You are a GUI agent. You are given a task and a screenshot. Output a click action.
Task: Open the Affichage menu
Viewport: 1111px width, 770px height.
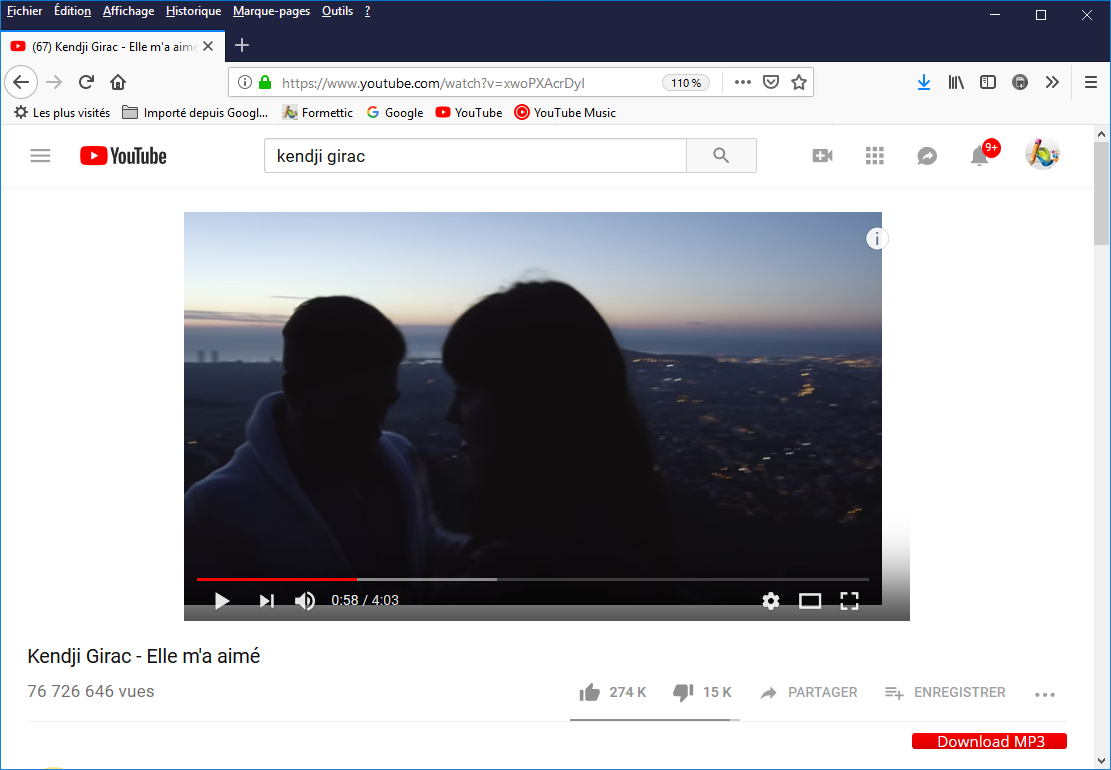[x=128, y=11]
